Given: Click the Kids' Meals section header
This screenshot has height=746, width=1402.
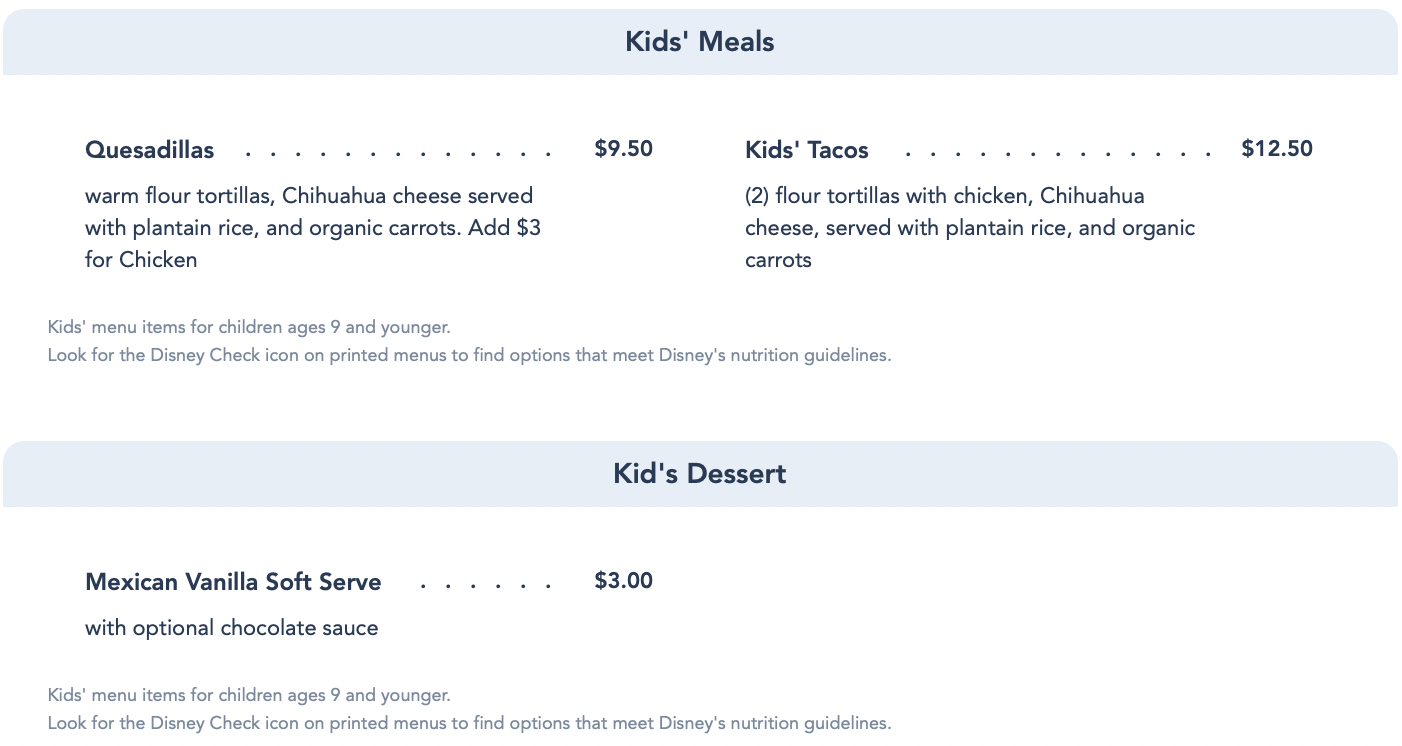Looking at the screenshot, I should (x=699, y=42).
